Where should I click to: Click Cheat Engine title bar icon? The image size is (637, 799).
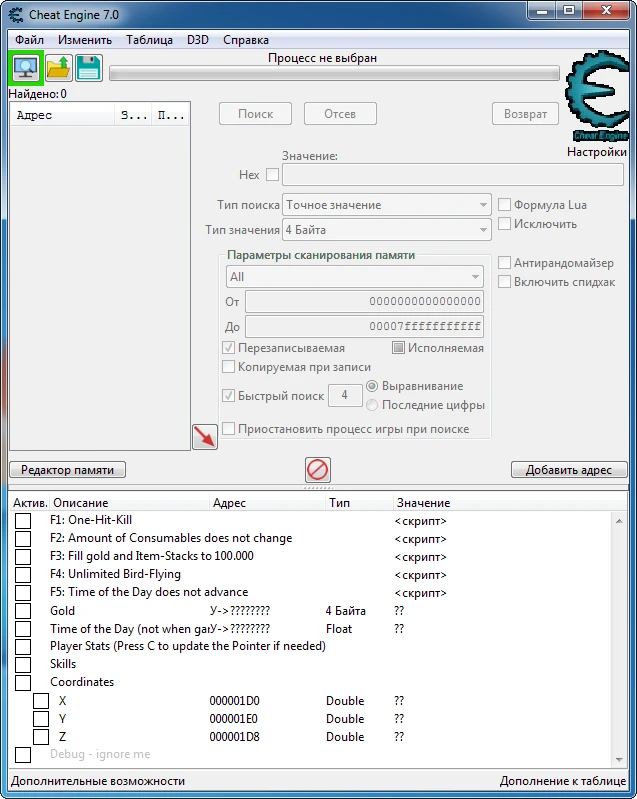click(x=16, y=15)
